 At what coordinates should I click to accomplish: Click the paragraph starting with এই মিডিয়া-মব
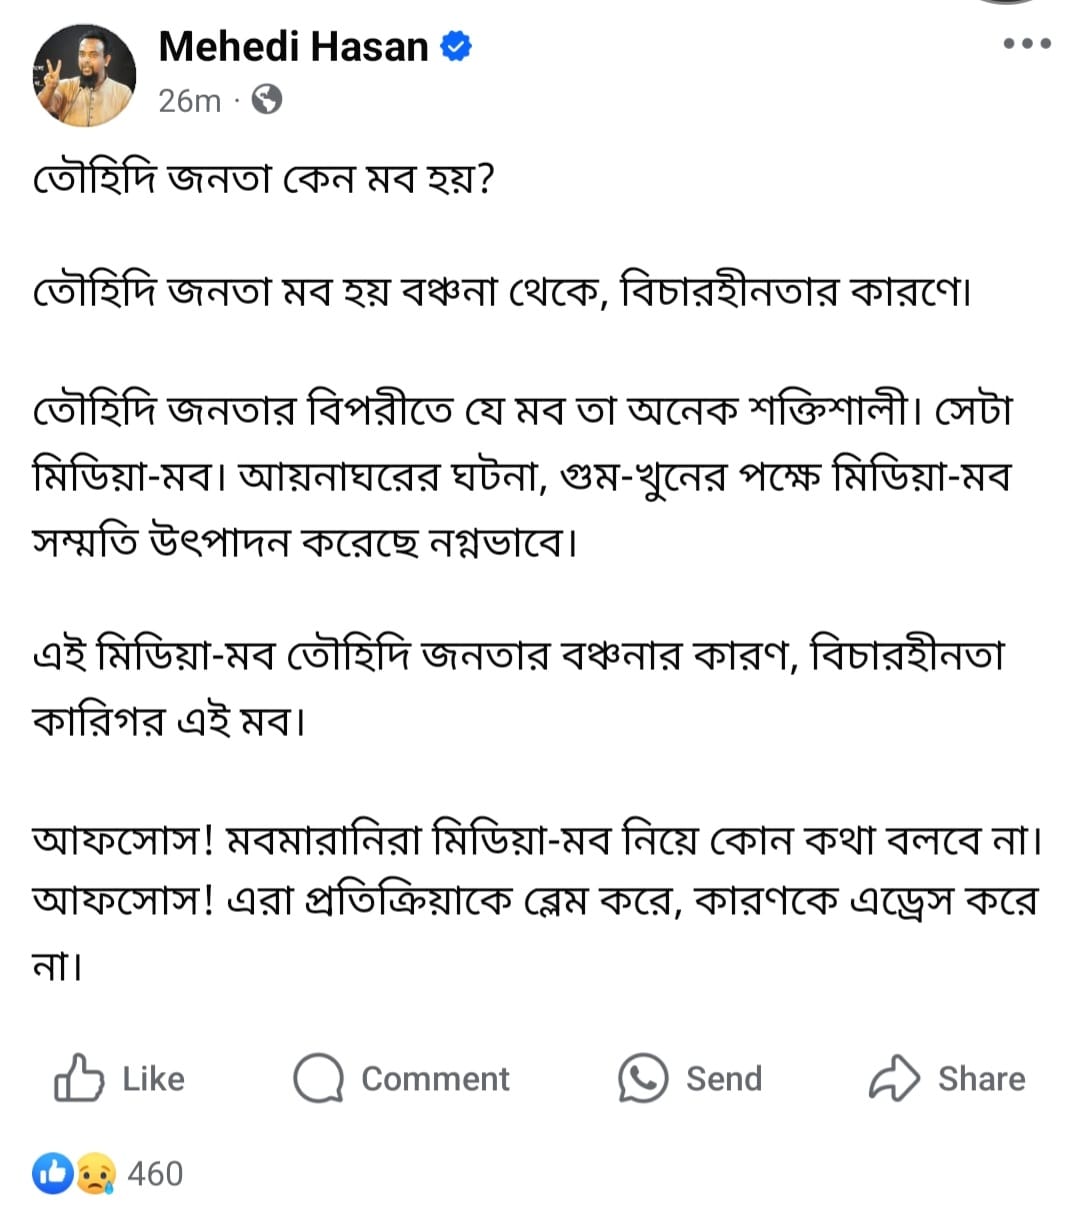pos(518,687)
